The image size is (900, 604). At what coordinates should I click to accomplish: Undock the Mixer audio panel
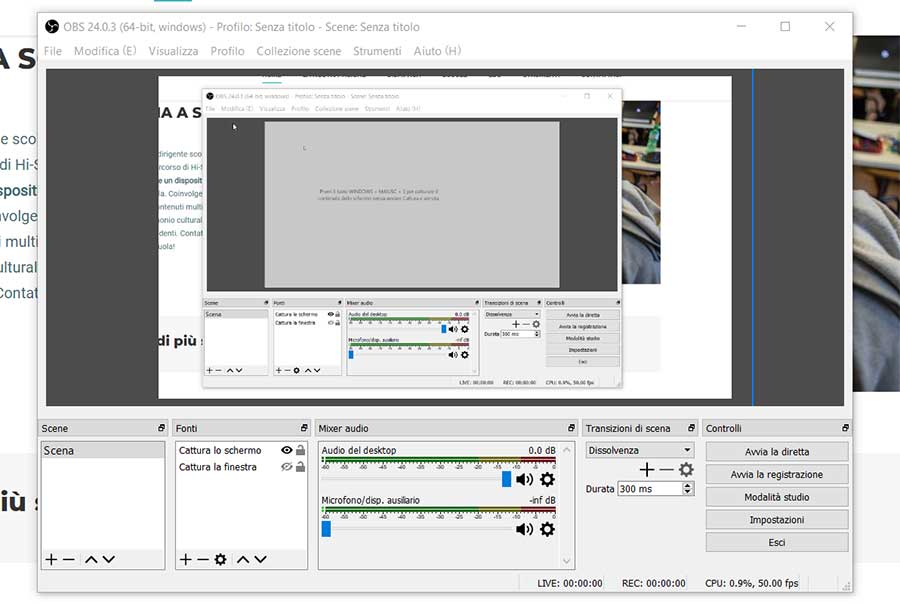(571, 428)
